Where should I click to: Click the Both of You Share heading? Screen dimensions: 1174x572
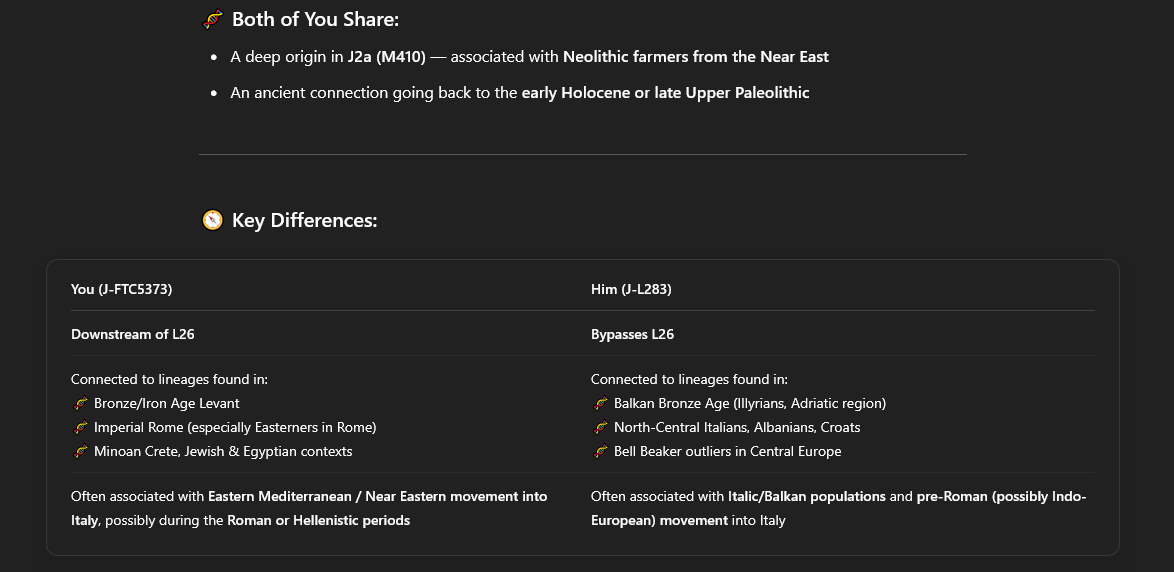(x=315, y=19)
